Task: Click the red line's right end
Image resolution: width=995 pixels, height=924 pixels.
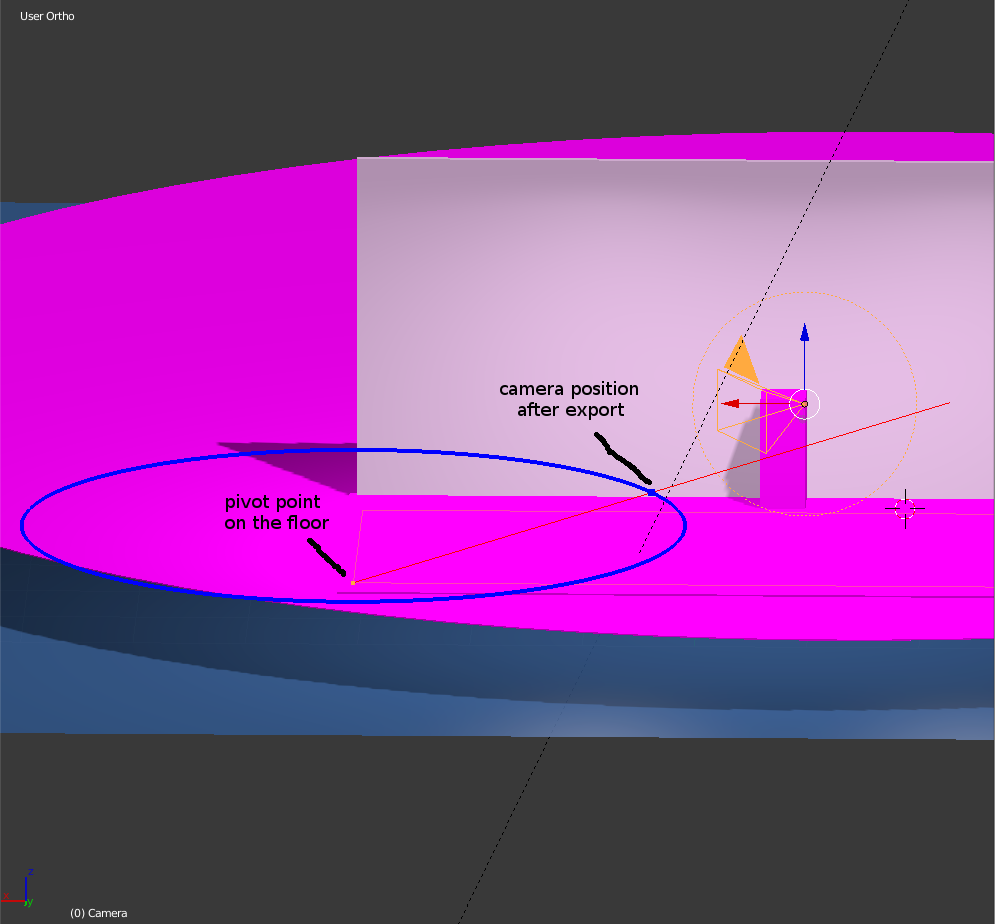Action: click(x=948, y=403)
